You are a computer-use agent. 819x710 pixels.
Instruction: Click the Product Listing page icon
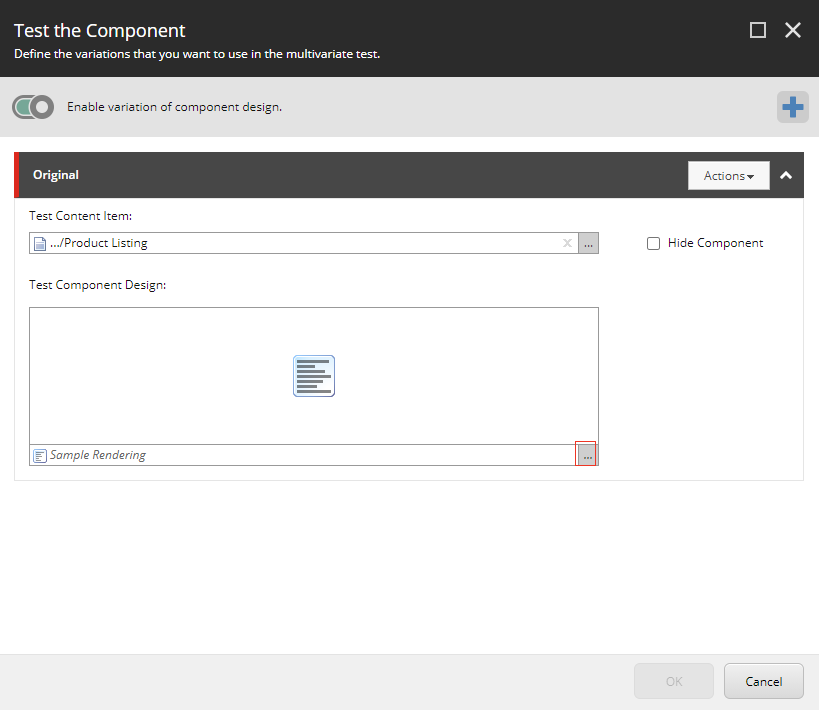40,243
